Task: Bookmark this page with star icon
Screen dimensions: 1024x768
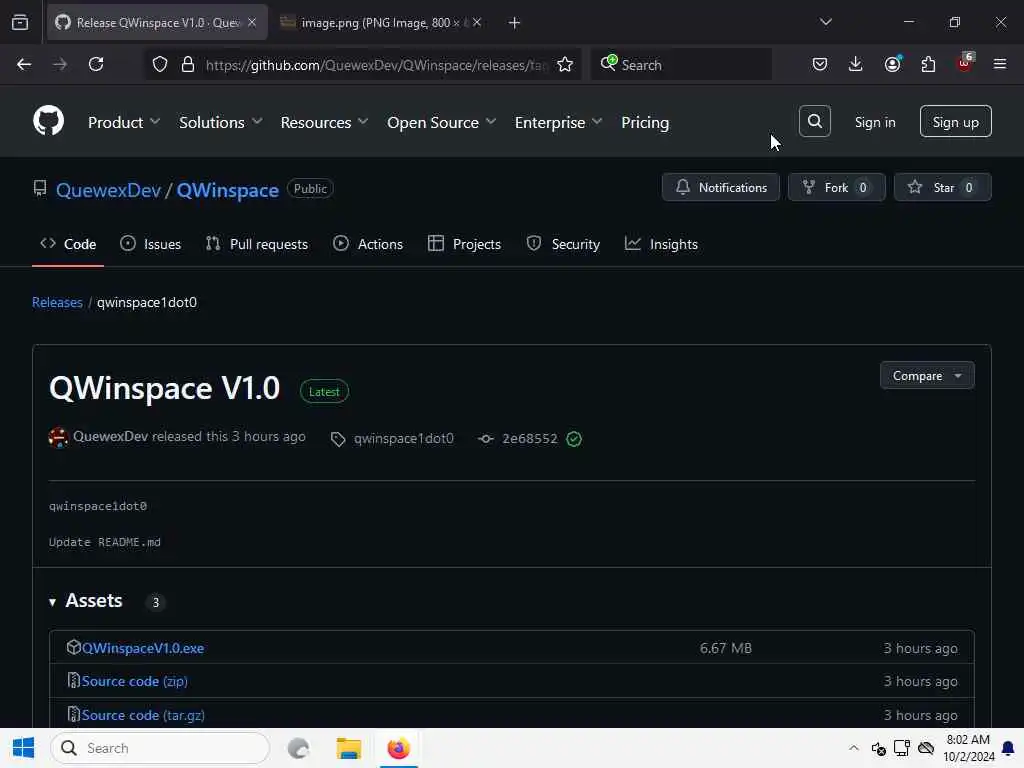Action: 565,65
